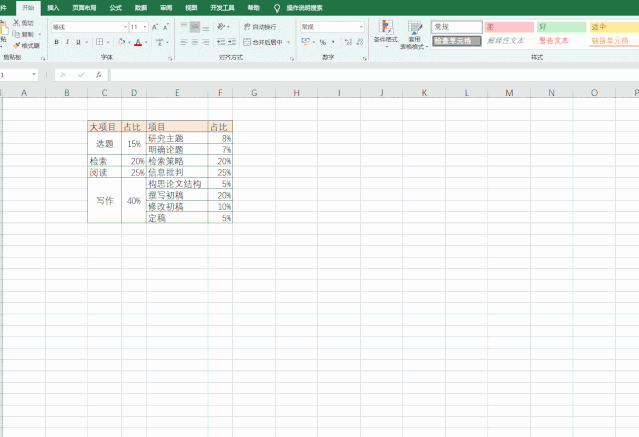Click the Increase Font Size icon
This screenshot has width=639, height=437.
(x=155, y=27)
